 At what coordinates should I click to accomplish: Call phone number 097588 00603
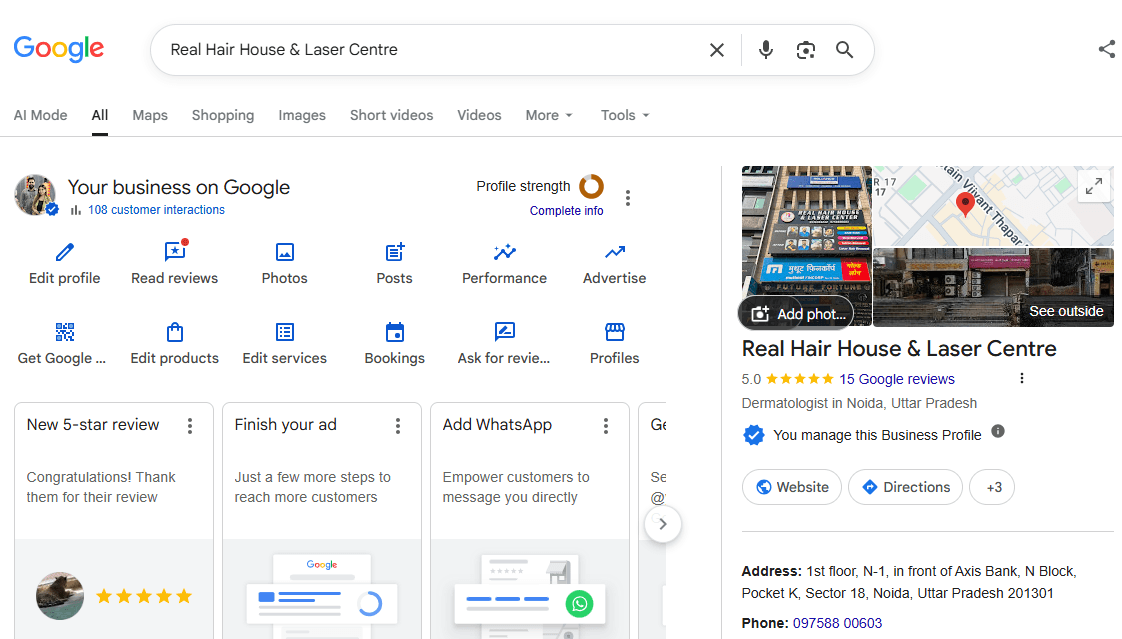coord(837,623)
